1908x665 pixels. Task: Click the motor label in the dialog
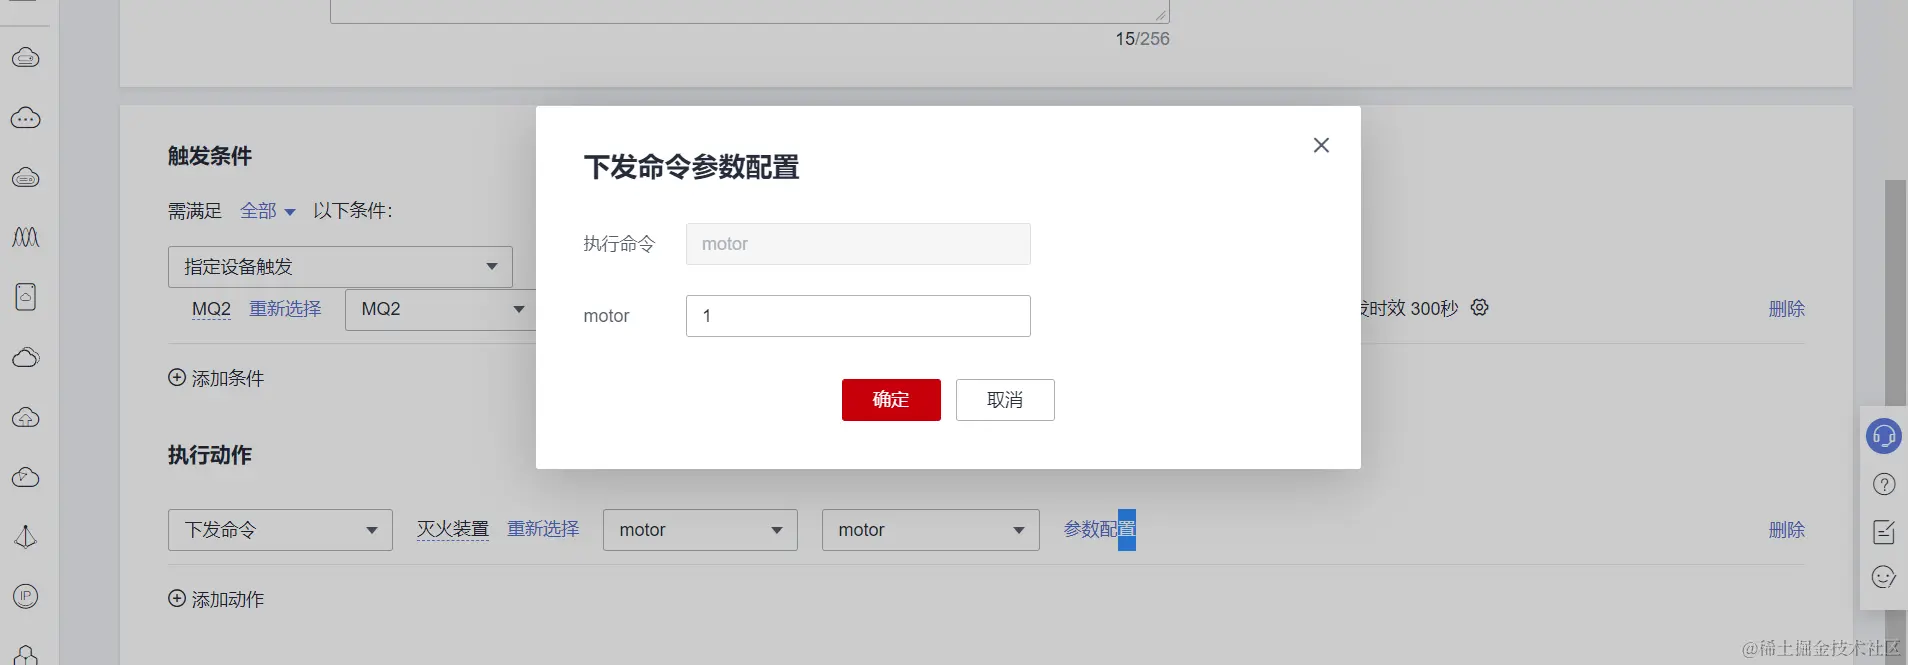click(x=606, y=316)
